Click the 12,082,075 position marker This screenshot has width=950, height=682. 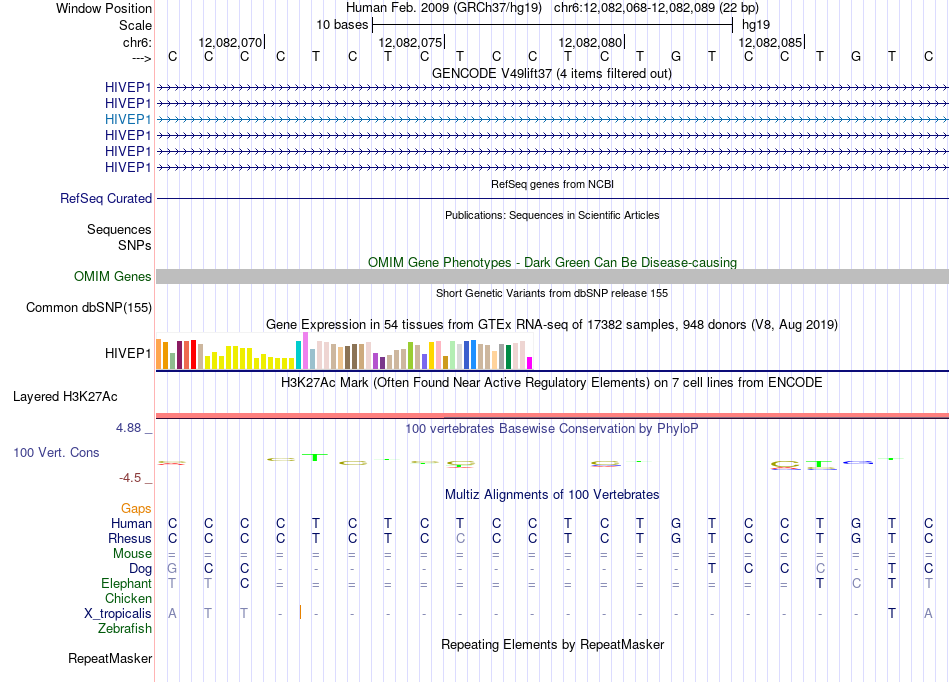point(411,42)
